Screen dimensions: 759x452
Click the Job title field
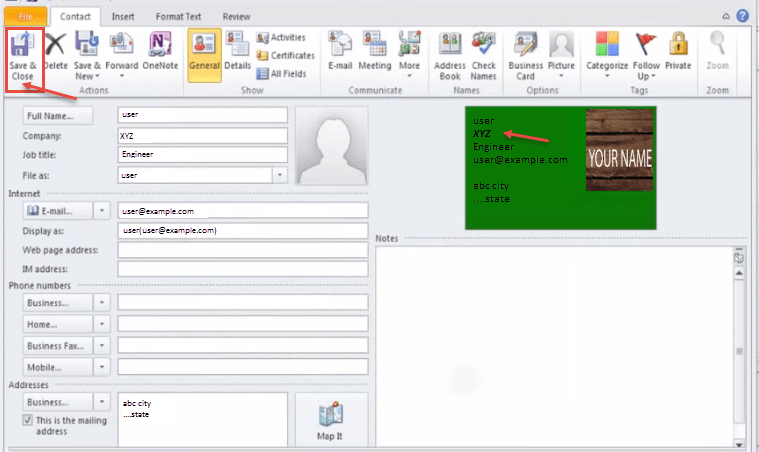pyautogui.click(x=202, y=154)
